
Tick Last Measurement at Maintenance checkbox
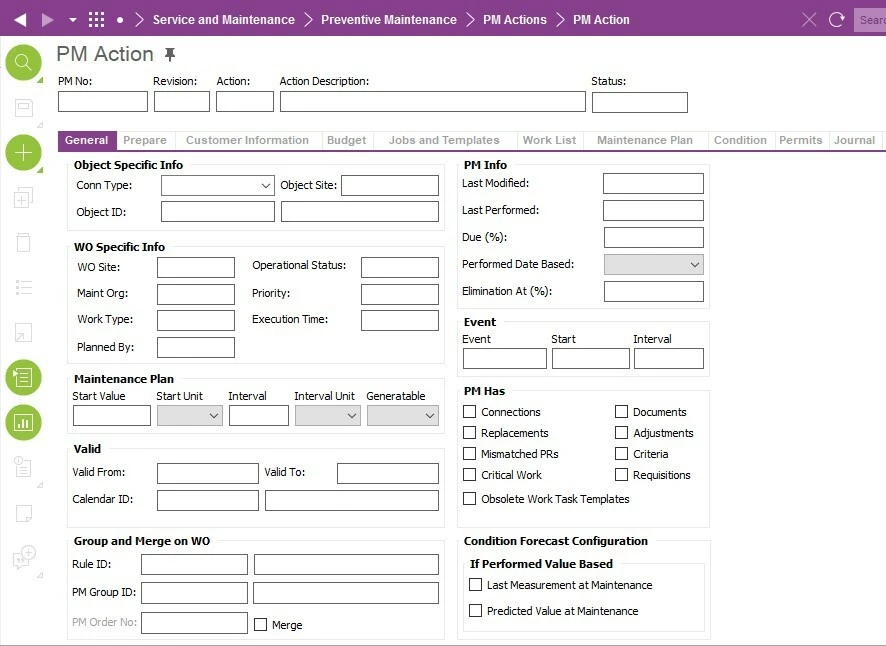click(476, 585)
